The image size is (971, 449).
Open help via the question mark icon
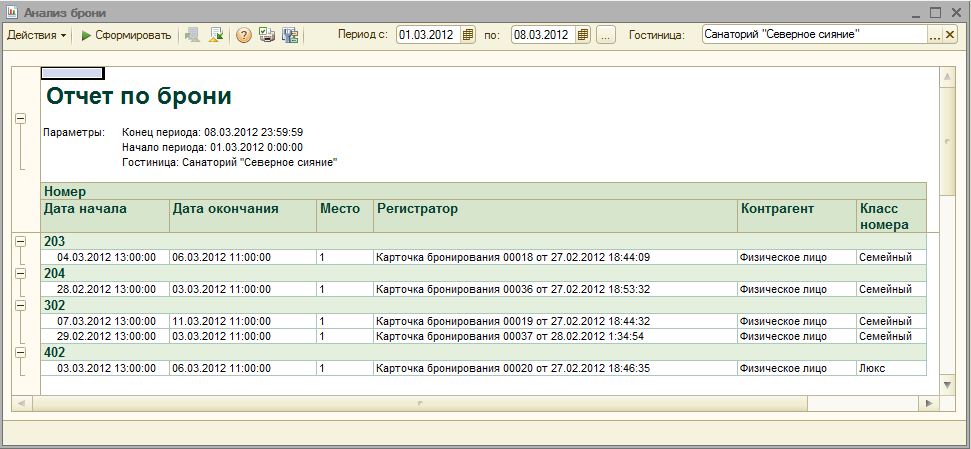click(243, 35)
